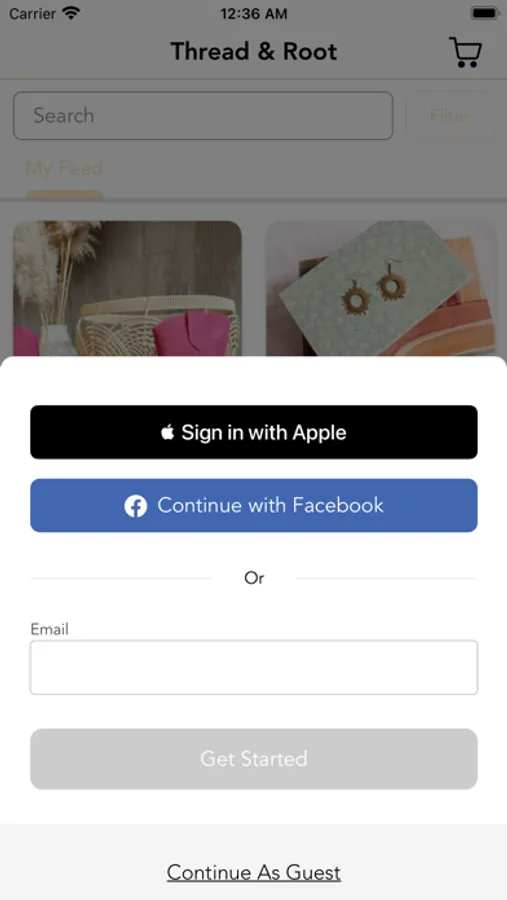Sign in with Apple
The width and height of the screenshot is (507, 900).
pos(254,432)
